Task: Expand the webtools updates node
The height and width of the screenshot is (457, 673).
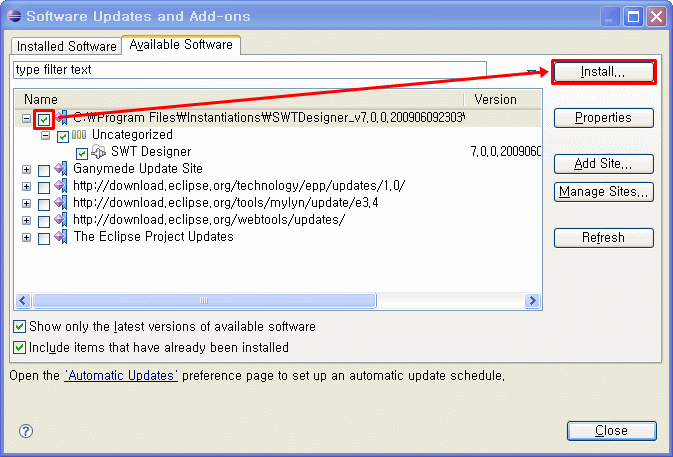Action: tap(26, 221)
